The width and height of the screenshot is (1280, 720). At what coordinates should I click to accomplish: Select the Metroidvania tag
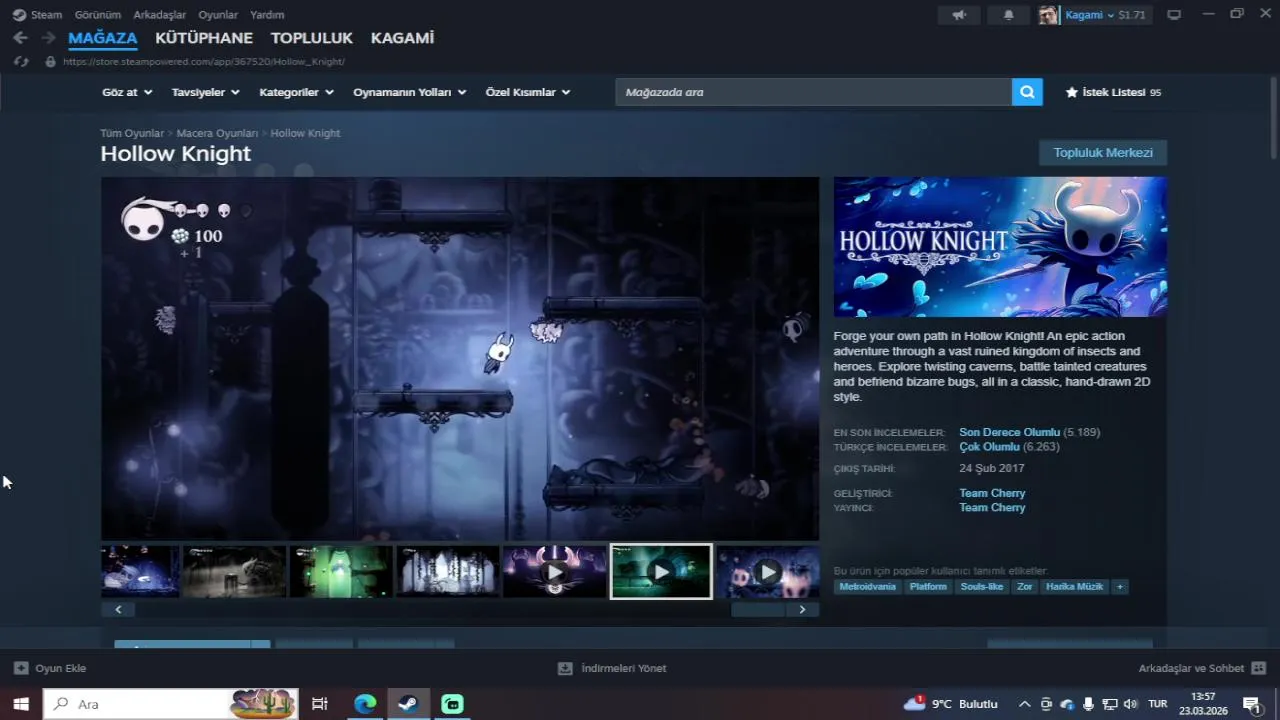[x=867, y=587]
